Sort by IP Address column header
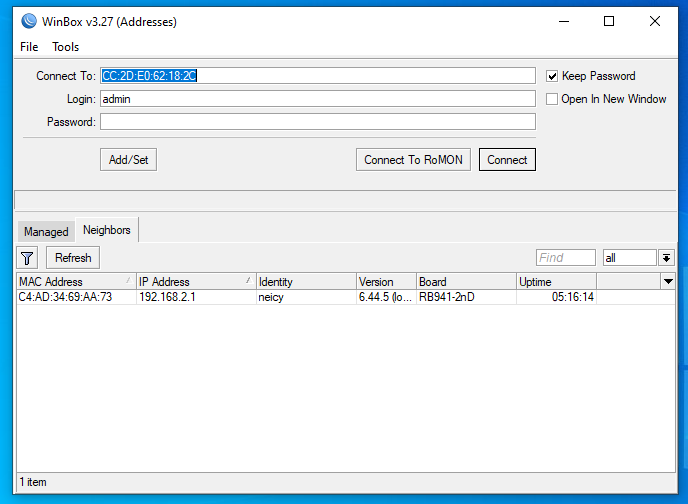688x504 pixels. (196, 282)
